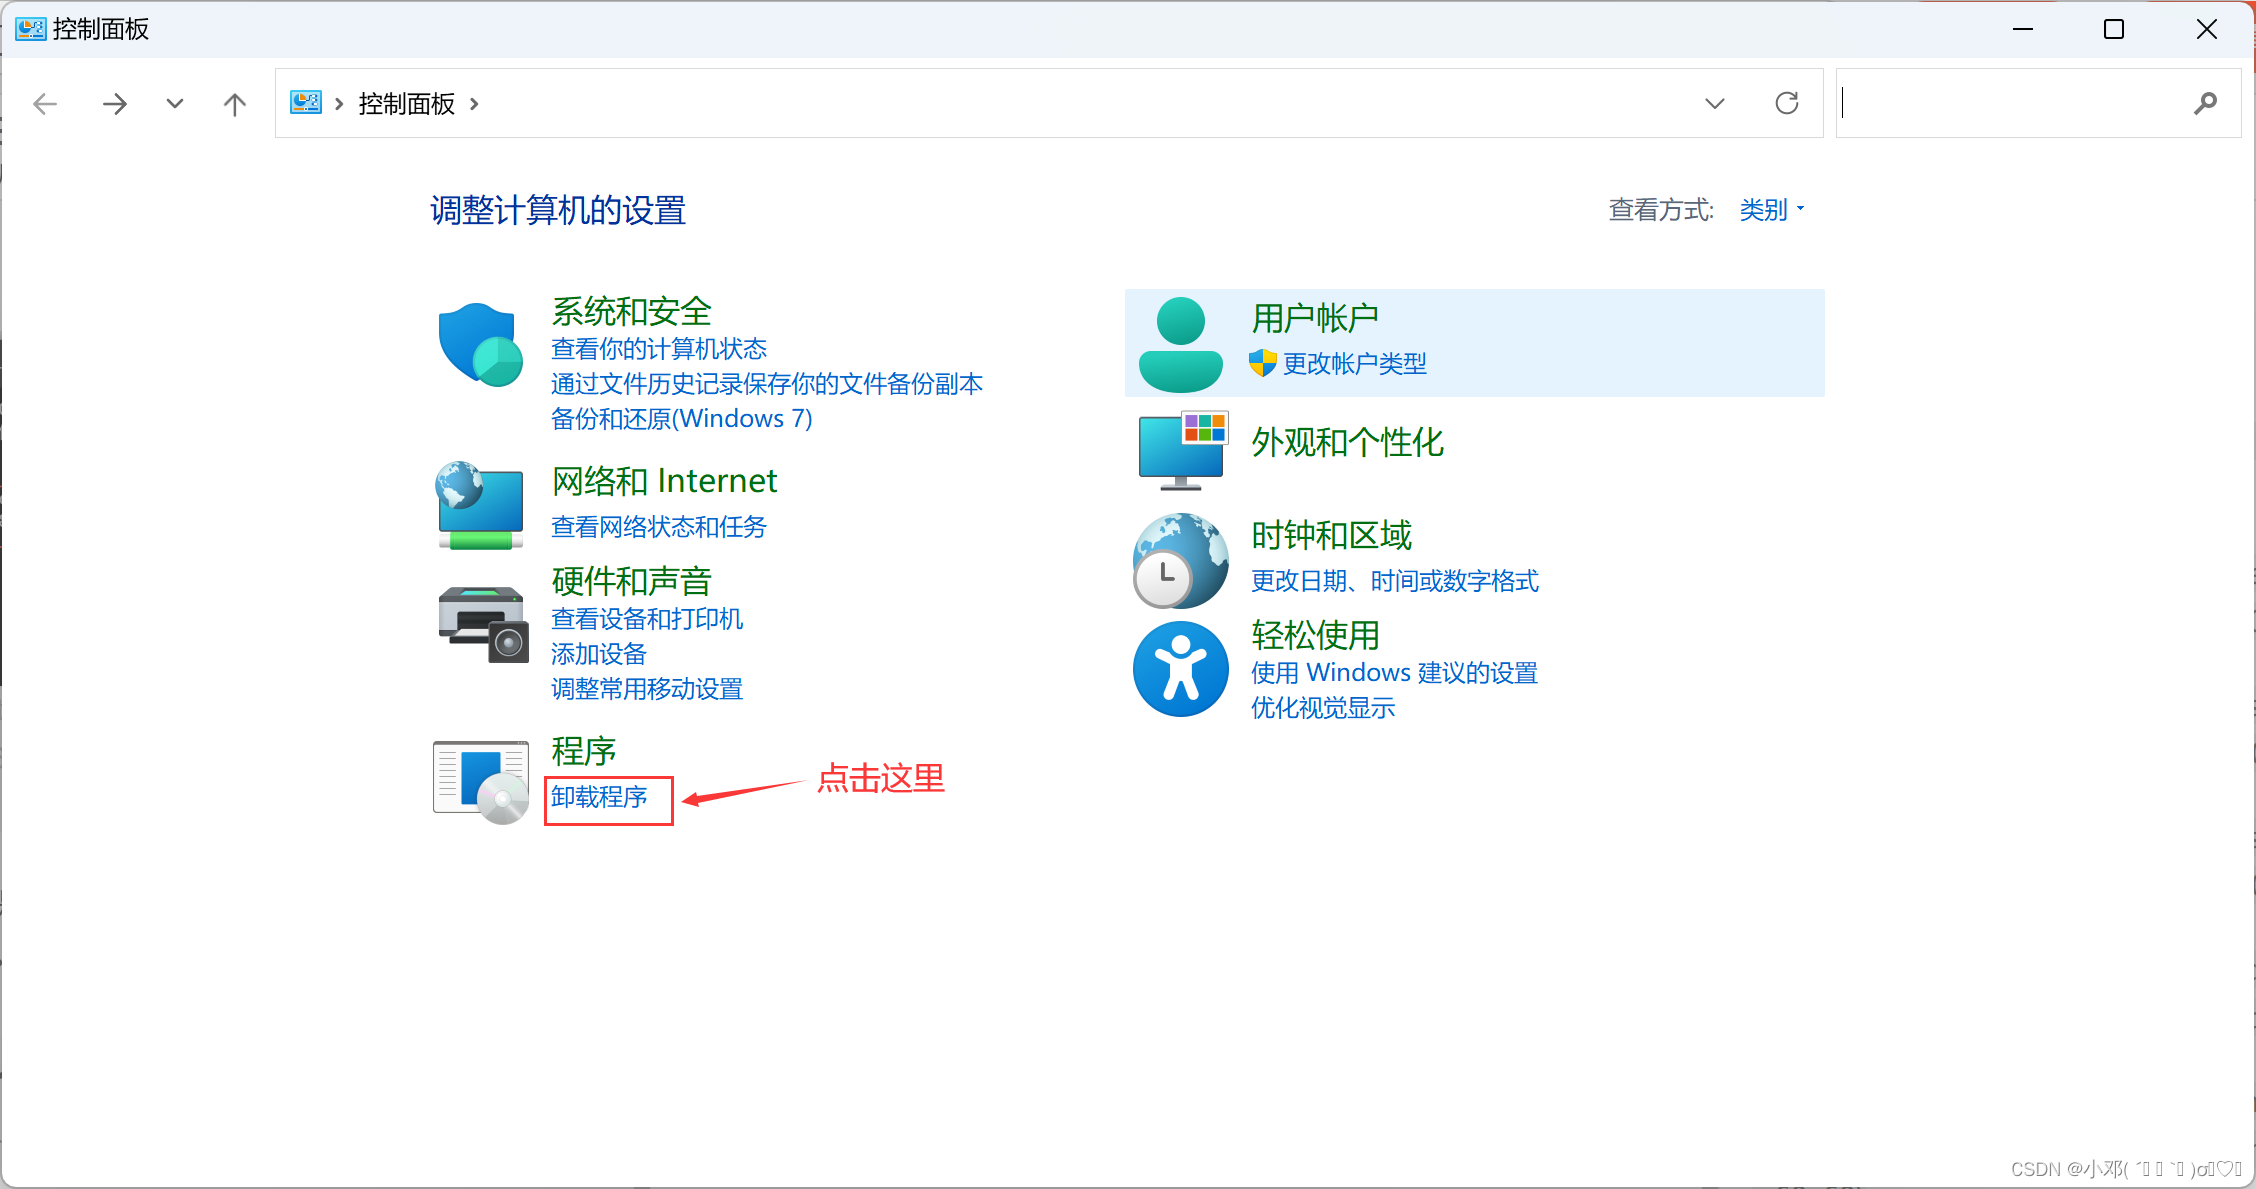
Task: Click 更改帐户类型 link
Action: [1355, 363]
